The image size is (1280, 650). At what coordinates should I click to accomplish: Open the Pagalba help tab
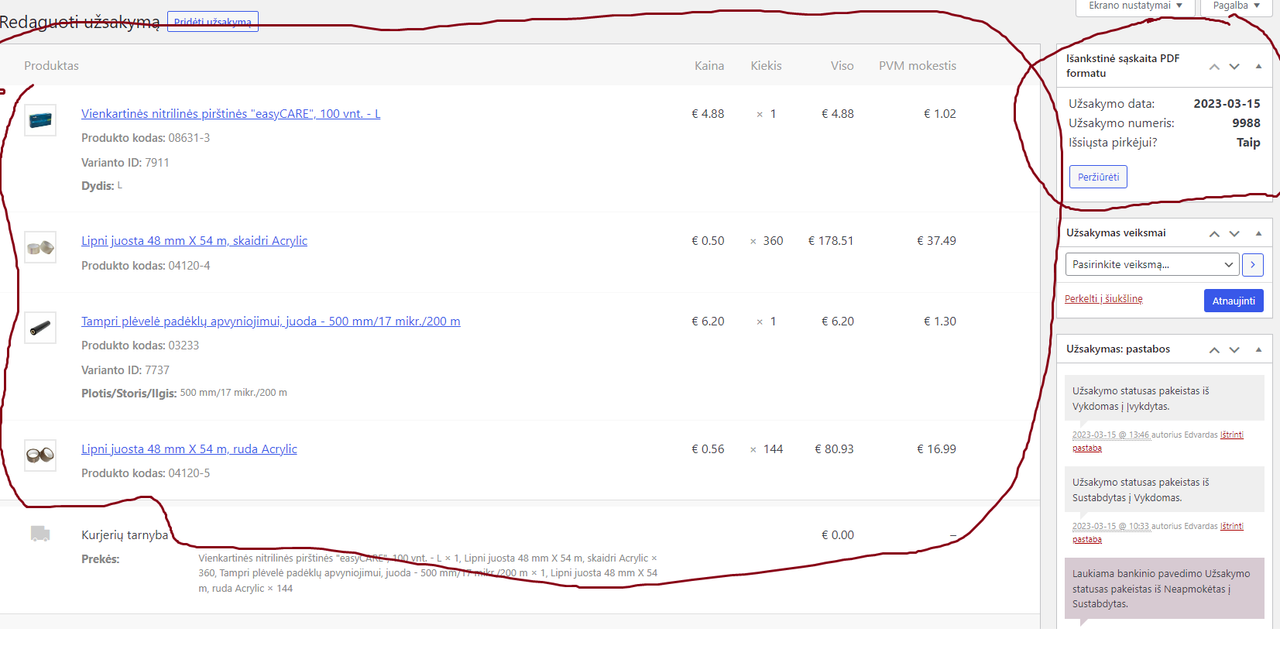click(x=1236, y=6)
